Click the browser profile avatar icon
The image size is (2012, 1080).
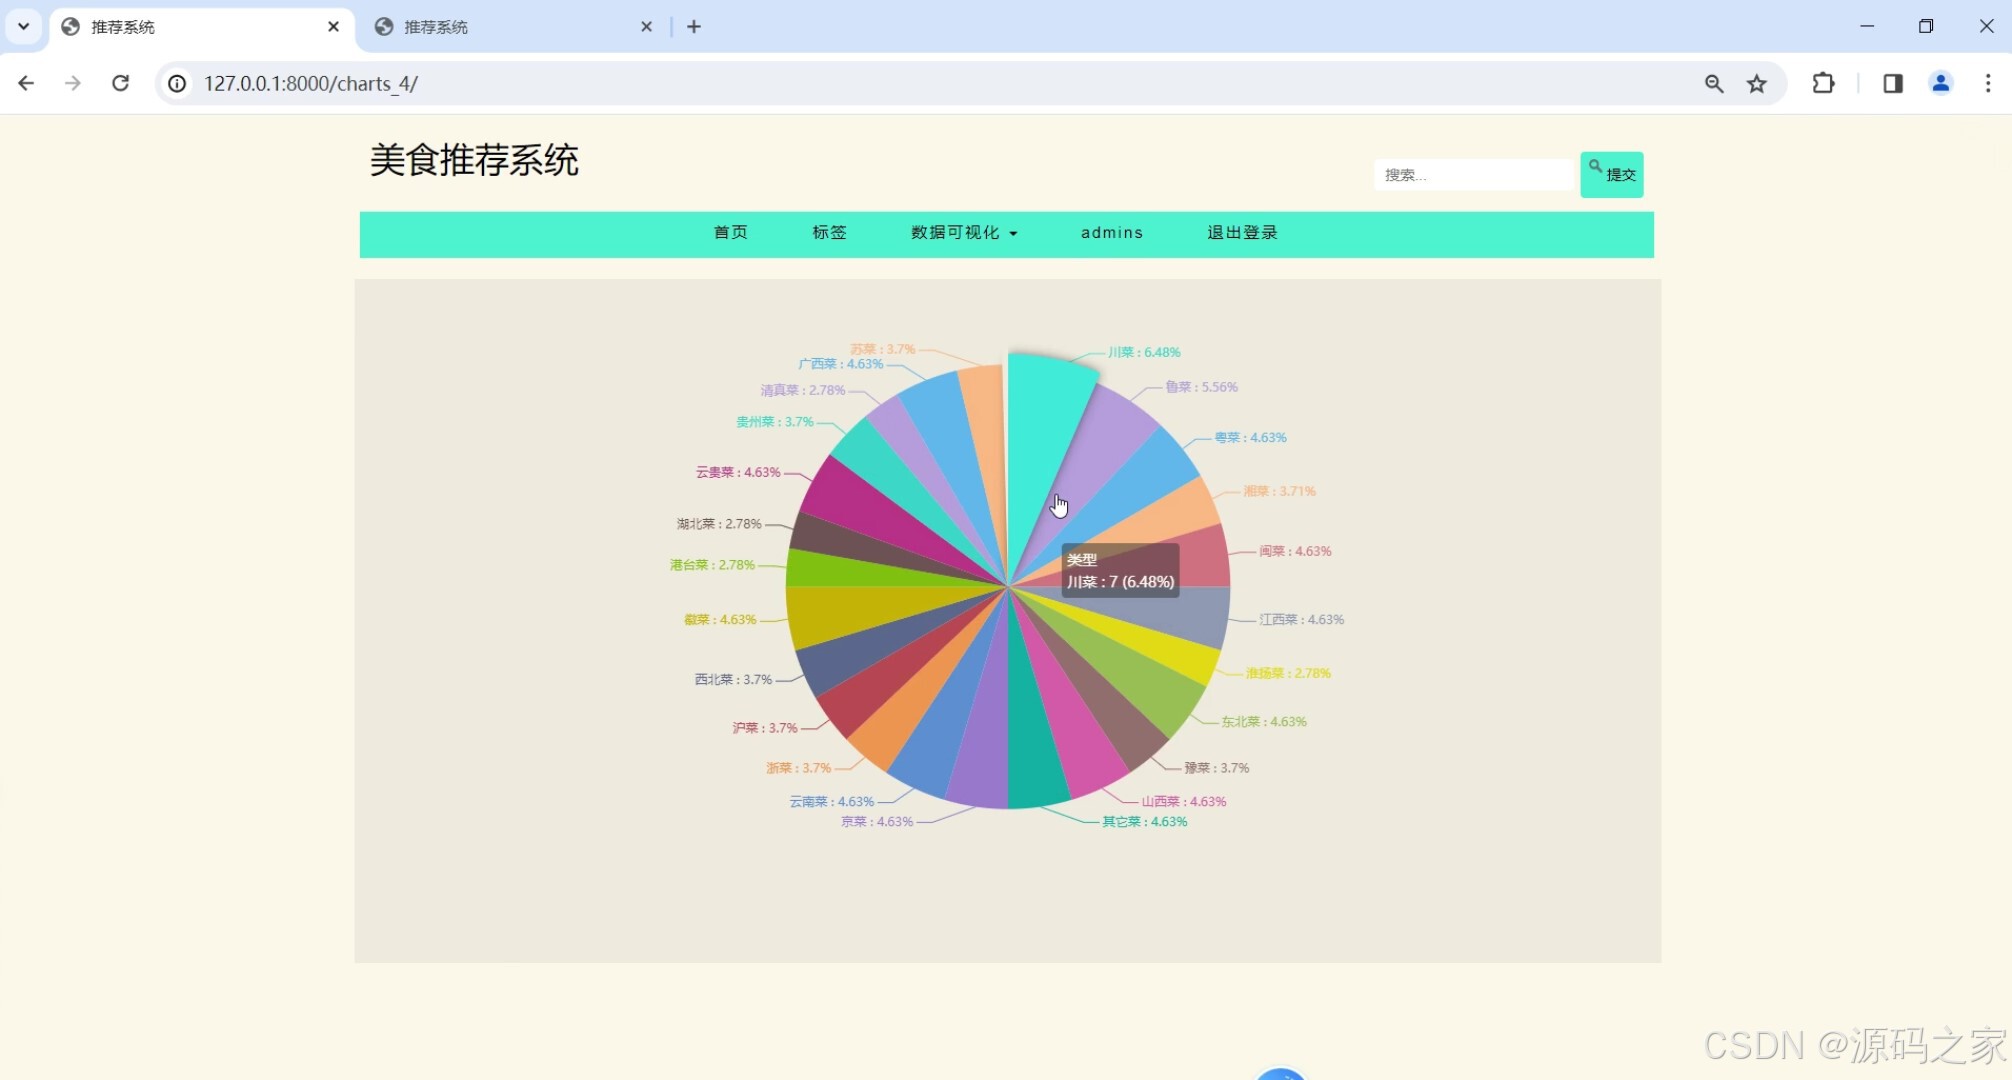click(1940, 83)
